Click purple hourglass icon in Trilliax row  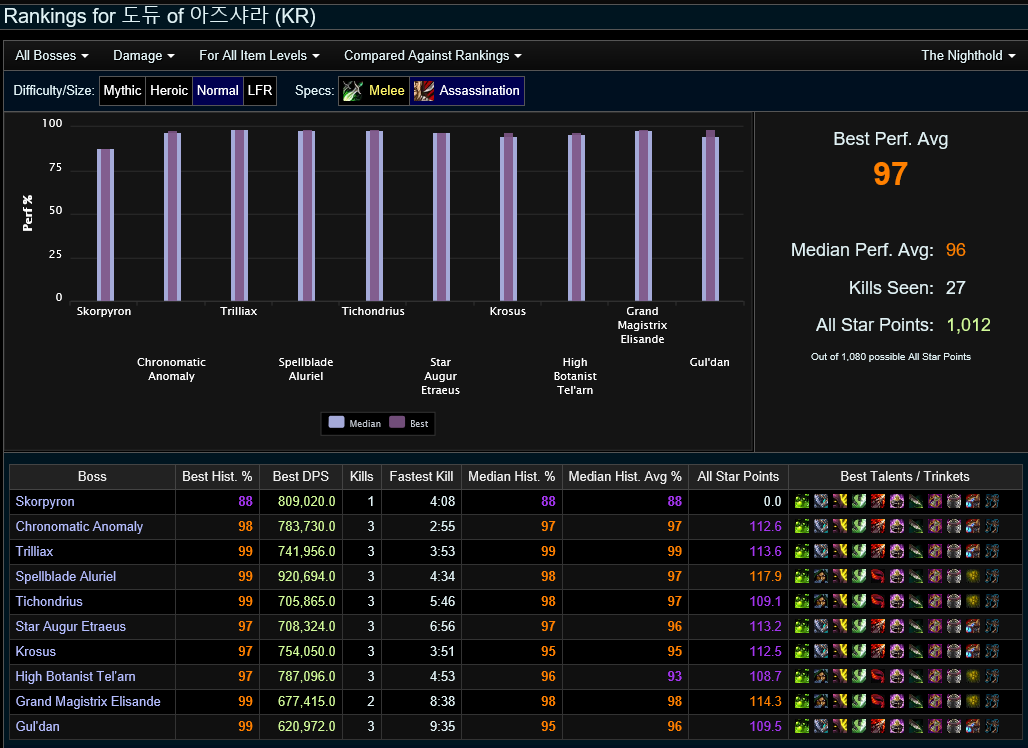point(935,551)
